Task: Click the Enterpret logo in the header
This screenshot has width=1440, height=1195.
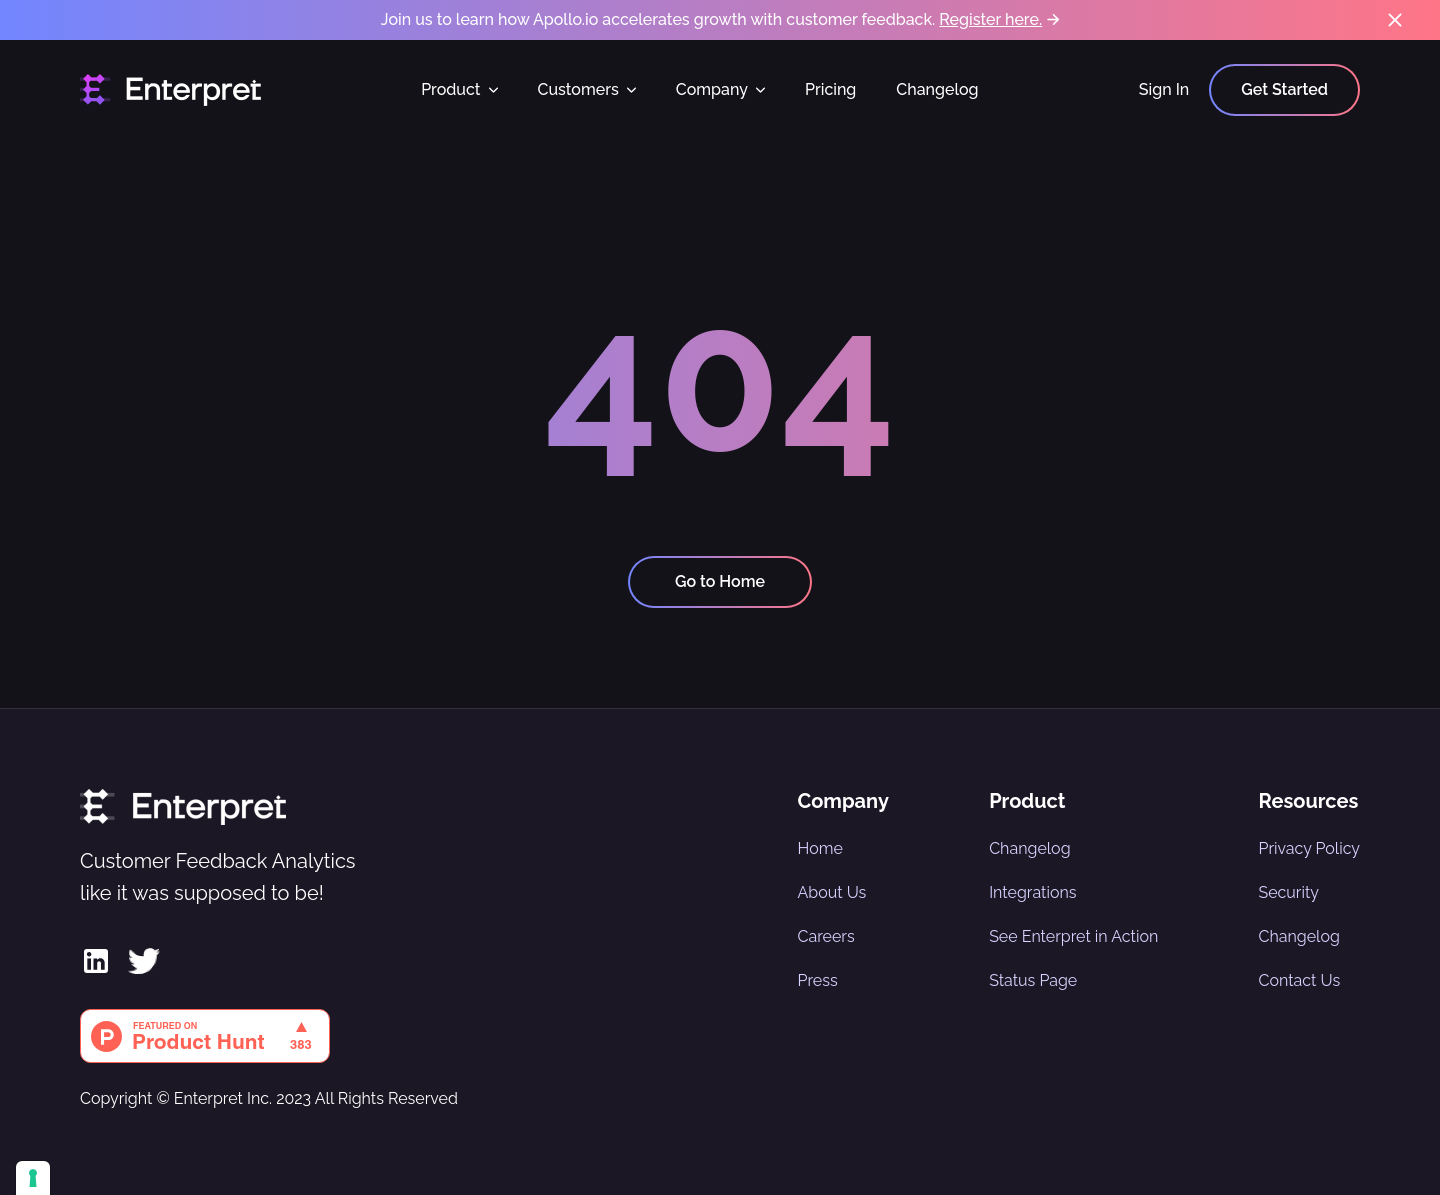Action: [x=171, y=90]
